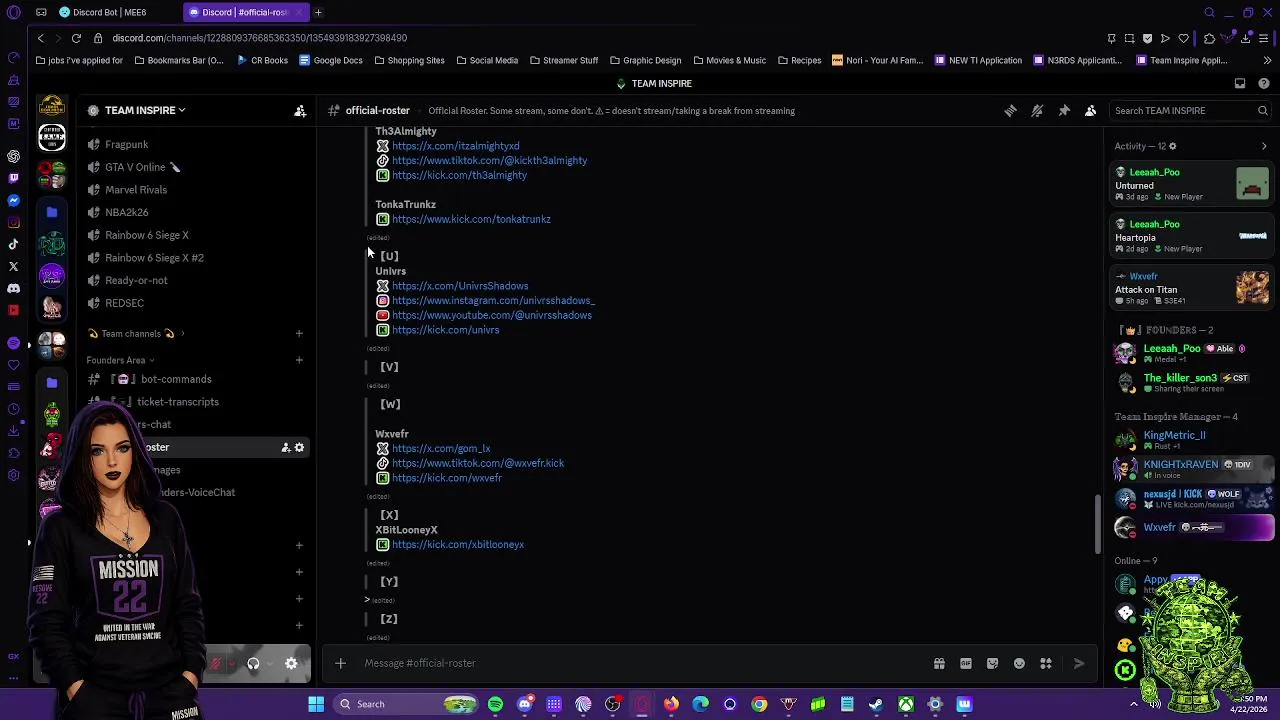Open the Shopping Sites bookmarks folder
The width and height of the screenshot is (1280, 720).
[409, 60]
